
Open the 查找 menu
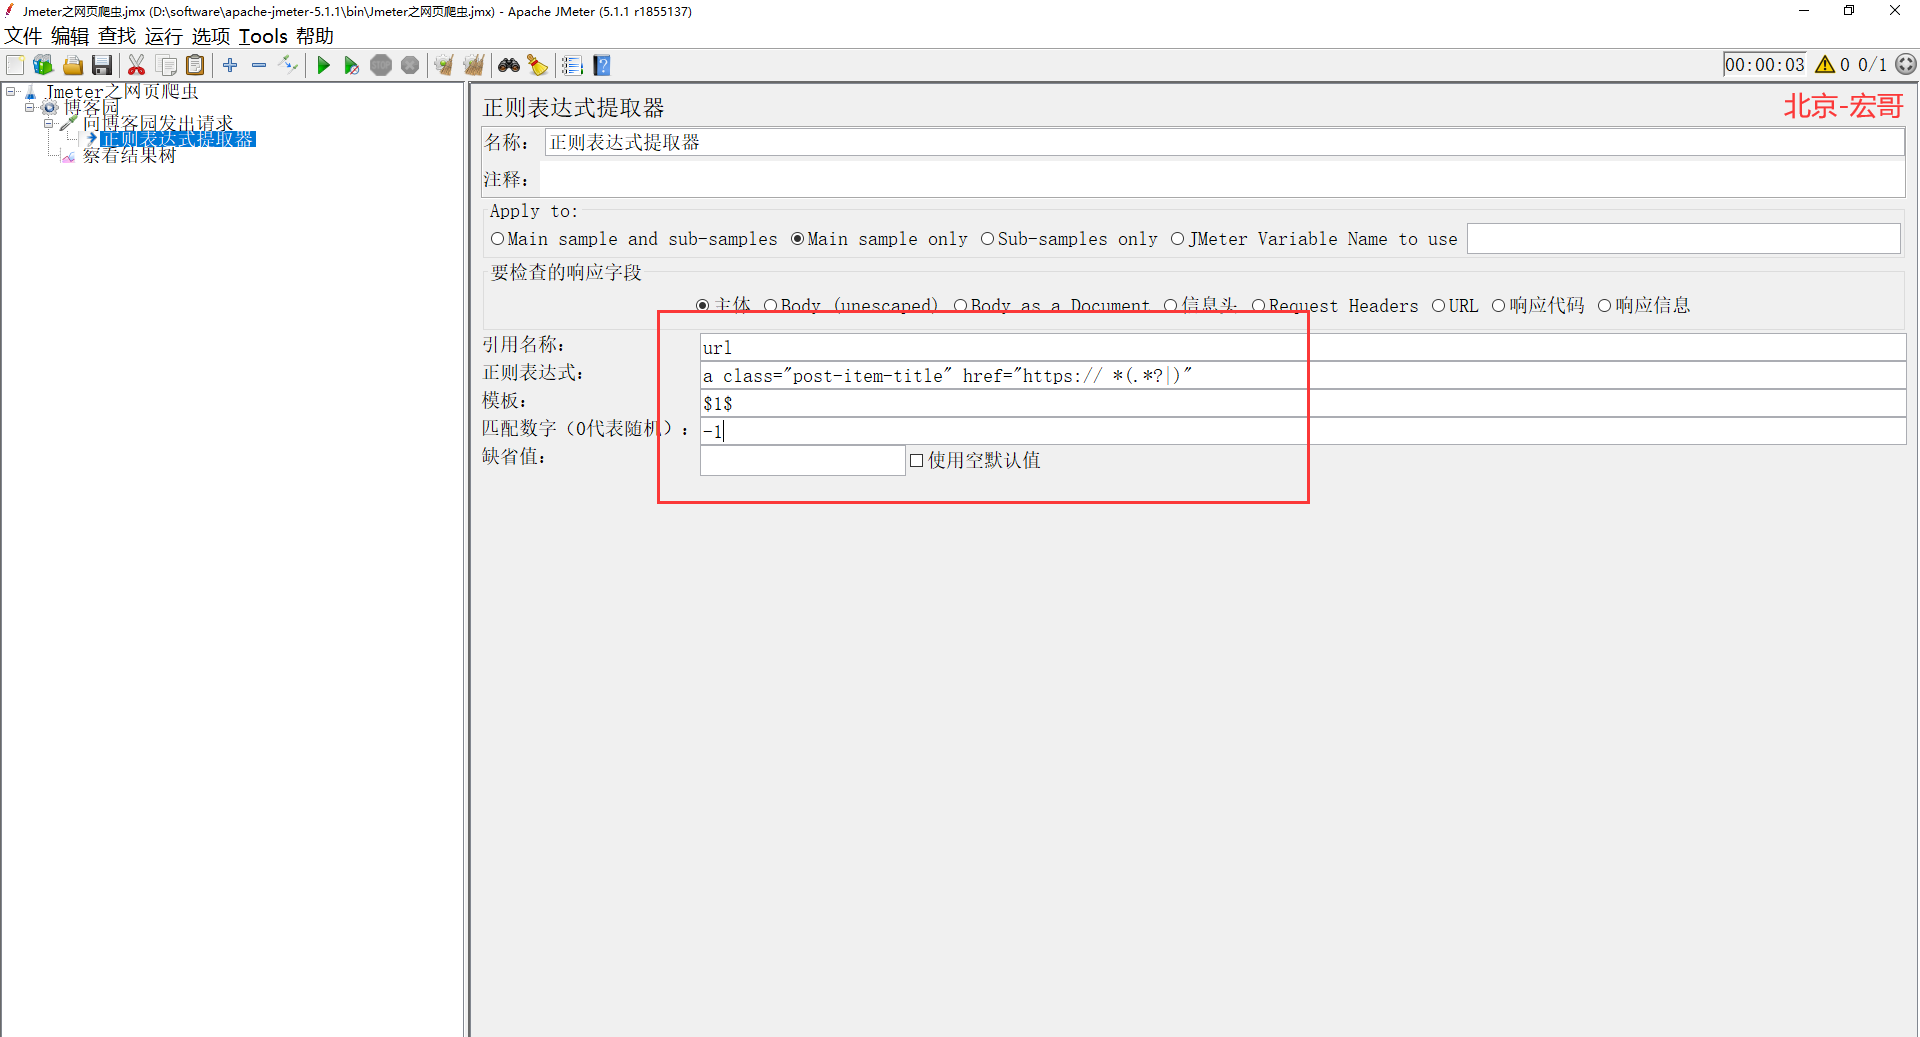[x=117, y=36]
